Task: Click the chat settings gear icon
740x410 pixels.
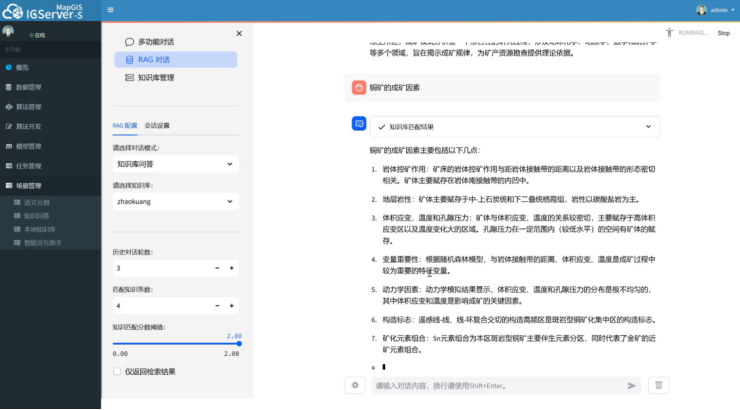Action: tap(355, 385)
